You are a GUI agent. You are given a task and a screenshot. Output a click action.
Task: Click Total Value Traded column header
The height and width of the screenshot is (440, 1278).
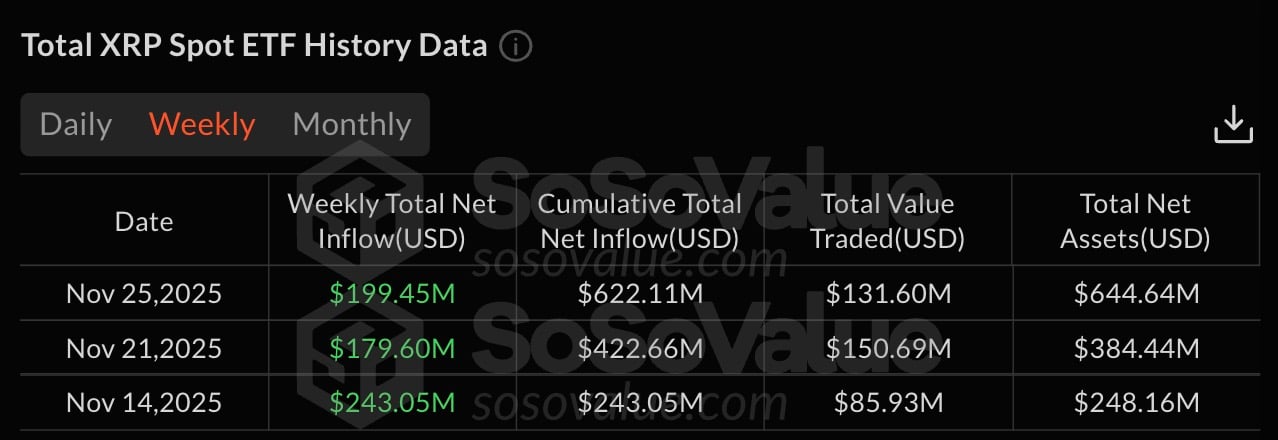(887, 221)
